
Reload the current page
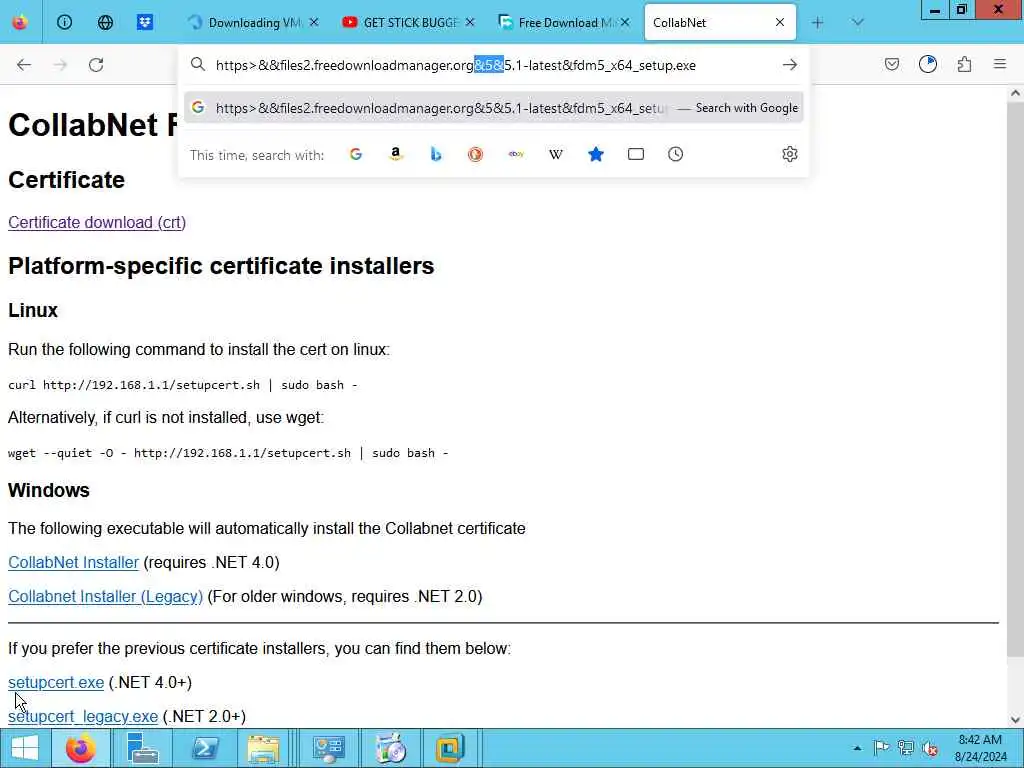tap(96, 65)
